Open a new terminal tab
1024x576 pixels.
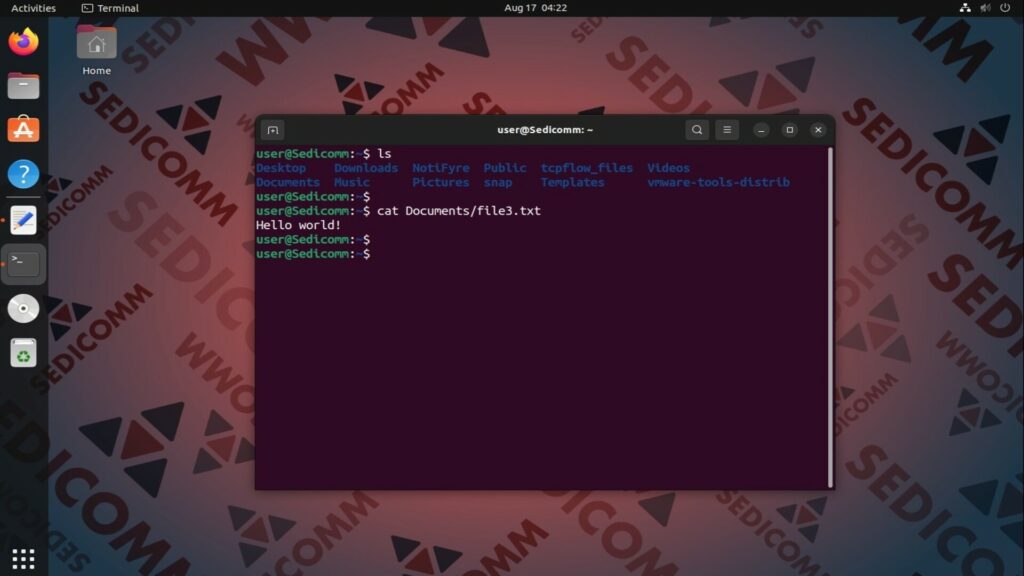click(x=273, y=130)
